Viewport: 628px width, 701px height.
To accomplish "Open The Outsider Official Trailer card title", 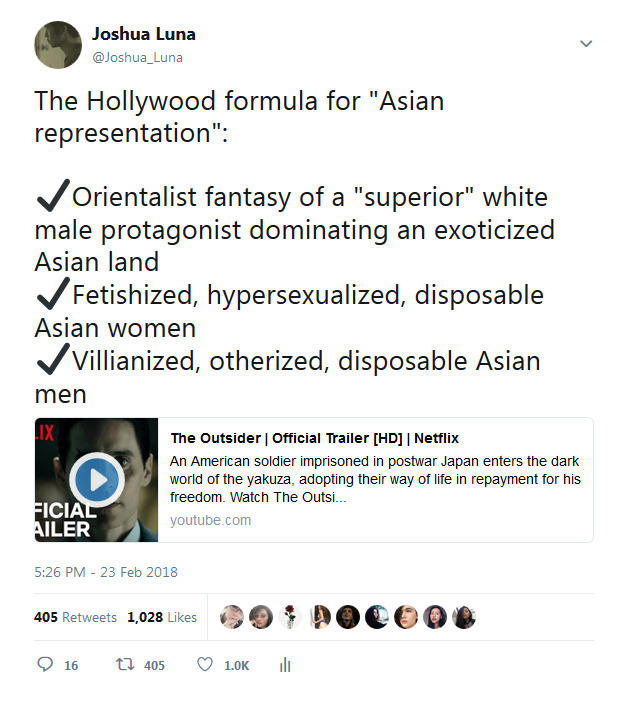I will 315,438.
